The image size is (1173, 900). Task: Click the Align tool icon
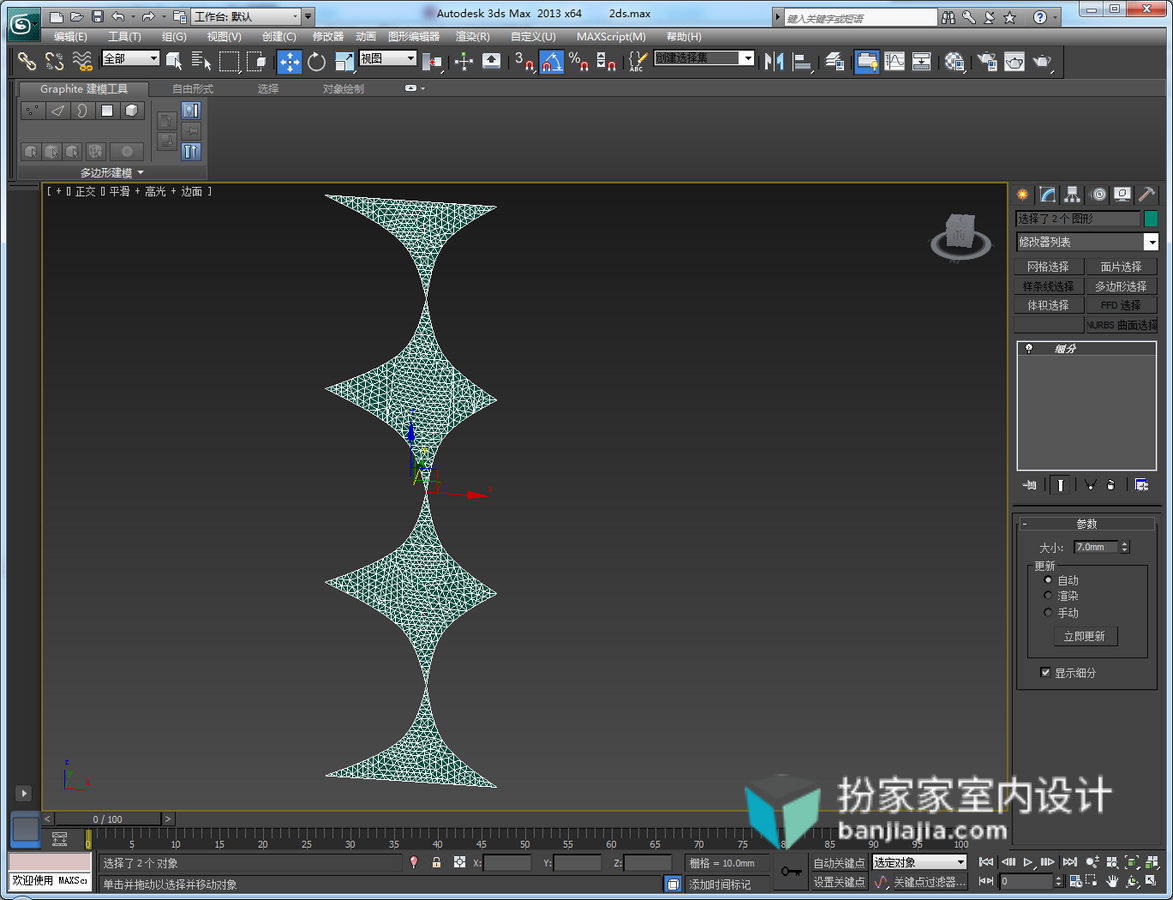(802, 61)
